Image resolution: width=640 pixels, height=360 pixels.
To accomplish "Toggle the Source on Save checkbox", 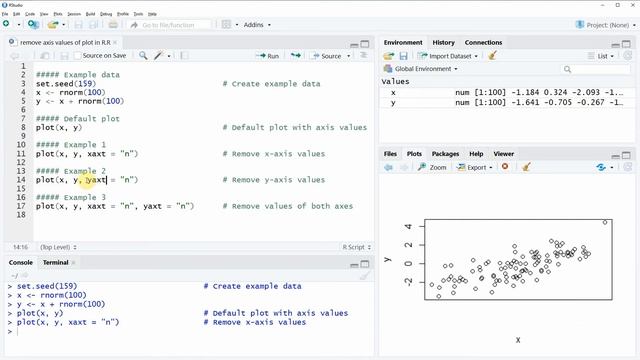I will pyautogui.click(x=78, y=56).
